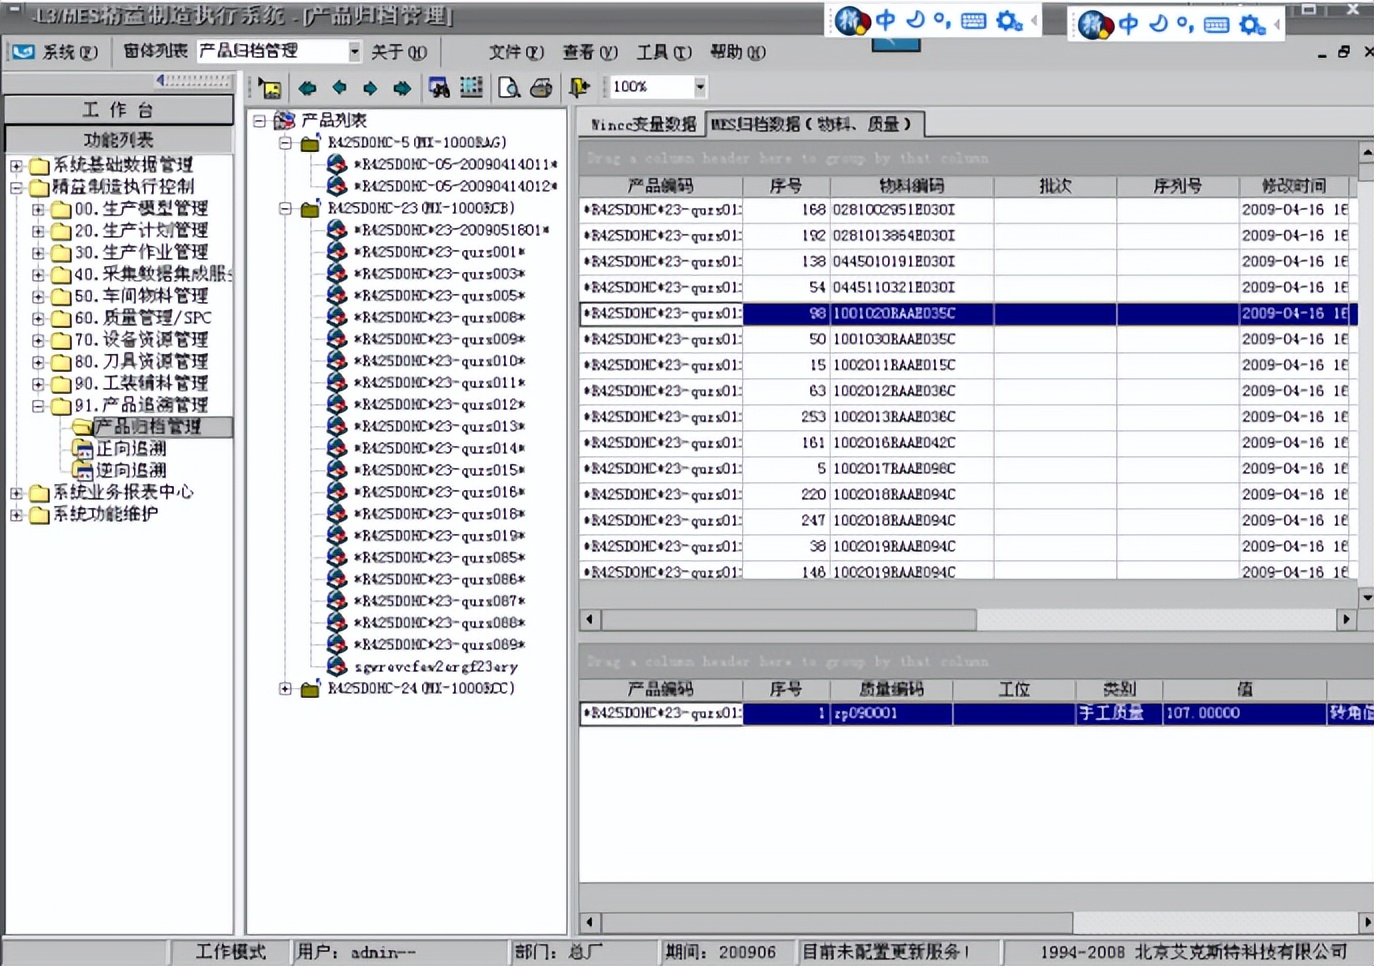This screenshot has width=1374, height=966.
Task: Collapse the 精益制造执行控制 folder
Action: tap(16, 187)
